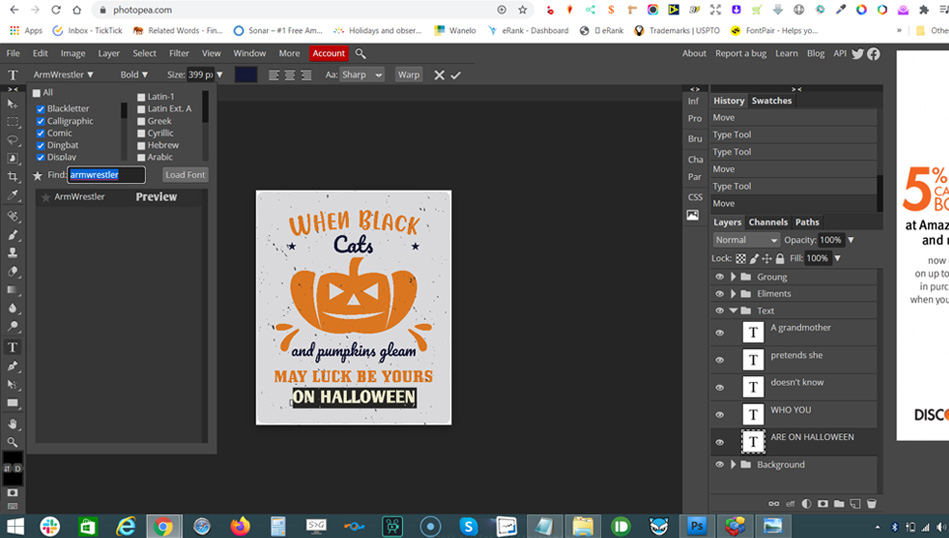The width and height of the screenshot is (949, 538).
Task: Cancel text edit with X icon
Action: click(439, 75)
